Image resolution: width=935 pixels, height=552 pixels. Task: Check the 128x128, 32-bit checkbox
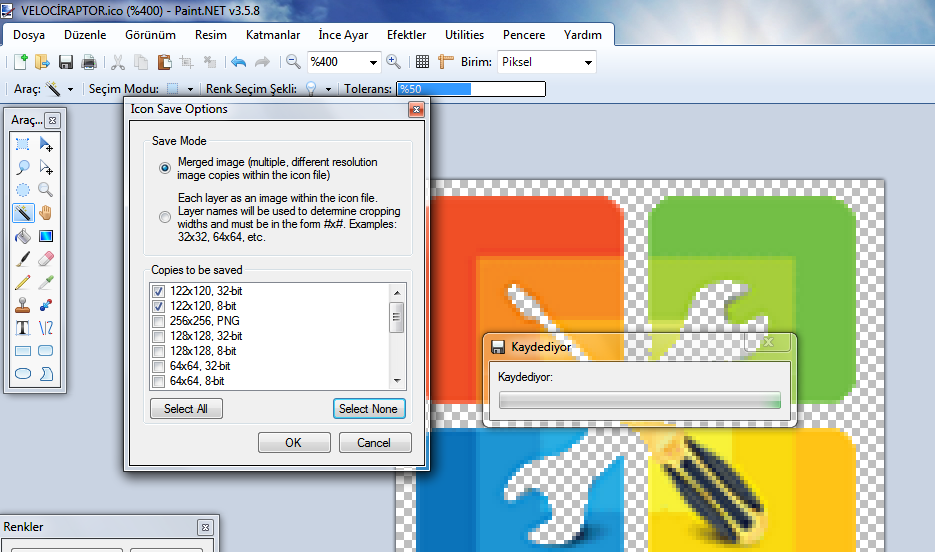[159, 336]
